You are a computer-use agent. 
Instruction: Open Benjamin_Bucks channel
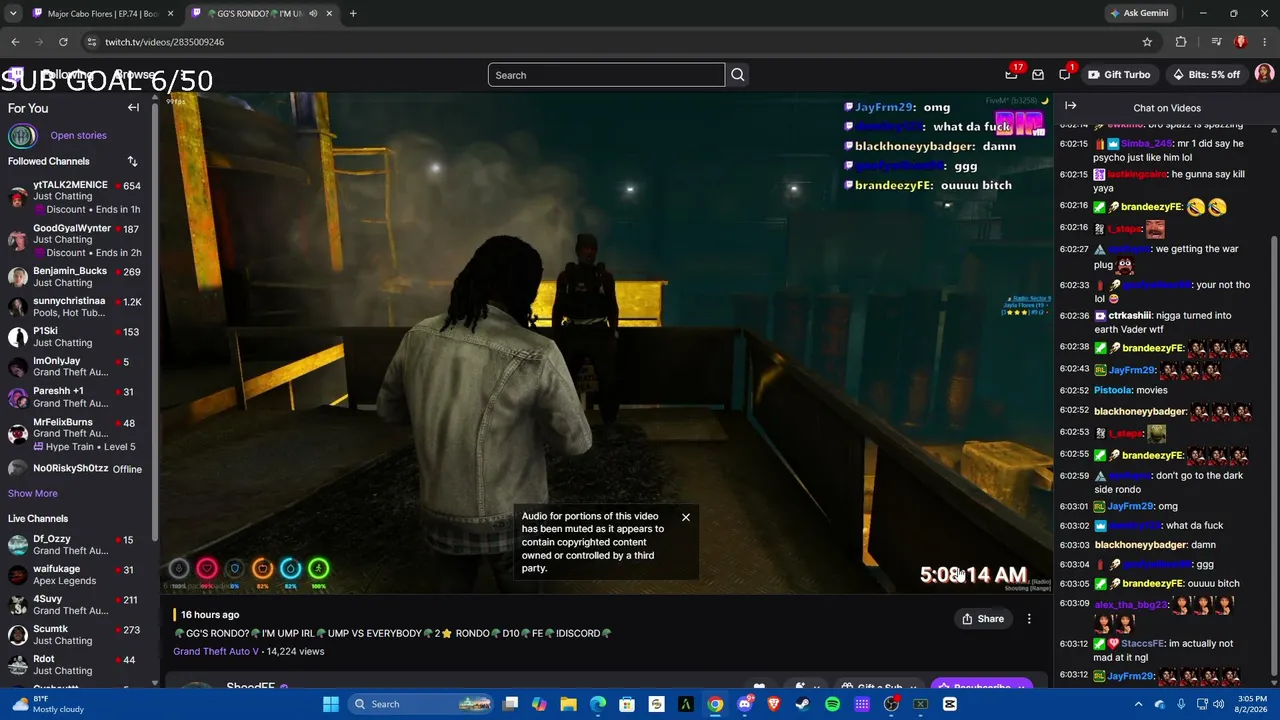pyautogui.click(x=75, y=277)
